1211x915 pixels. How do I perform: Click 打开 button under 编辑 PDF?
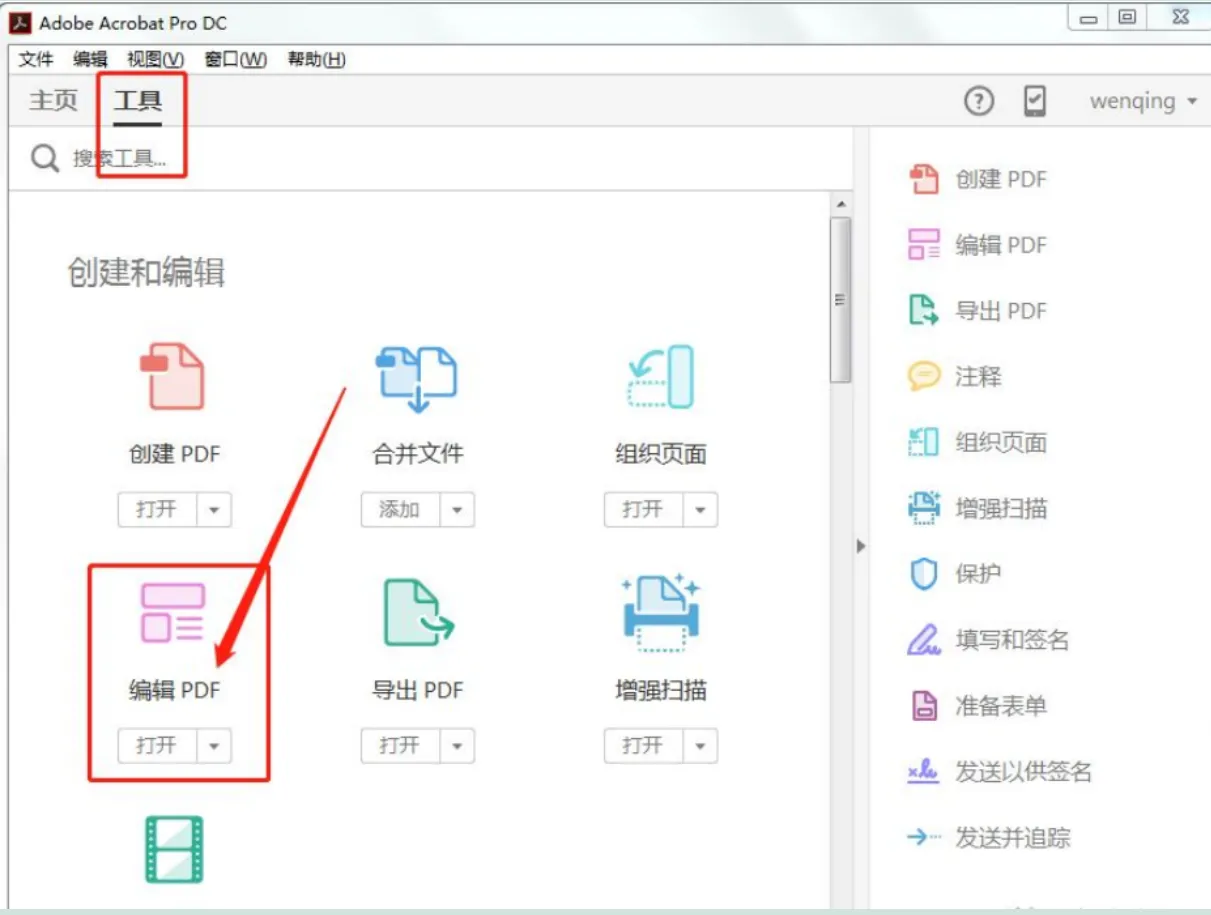pyautogui.click(x=157, y=745)
